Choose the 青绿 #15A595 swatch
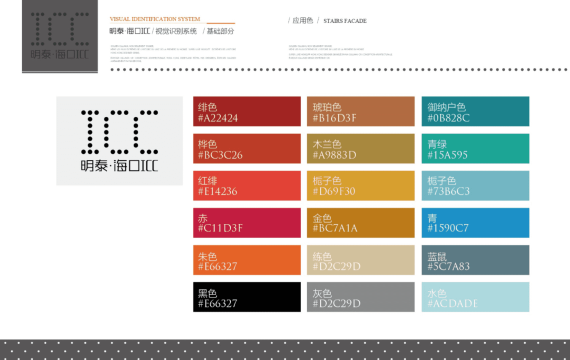The height and width of the screenshot is (360, 570). [475, 148]
